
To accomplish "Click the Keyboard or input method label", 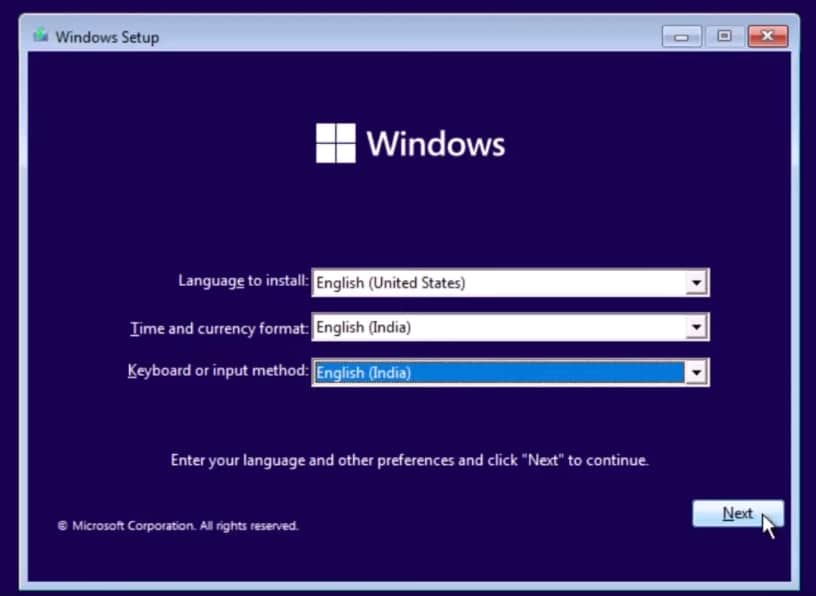I will click(x=217, y=370).
